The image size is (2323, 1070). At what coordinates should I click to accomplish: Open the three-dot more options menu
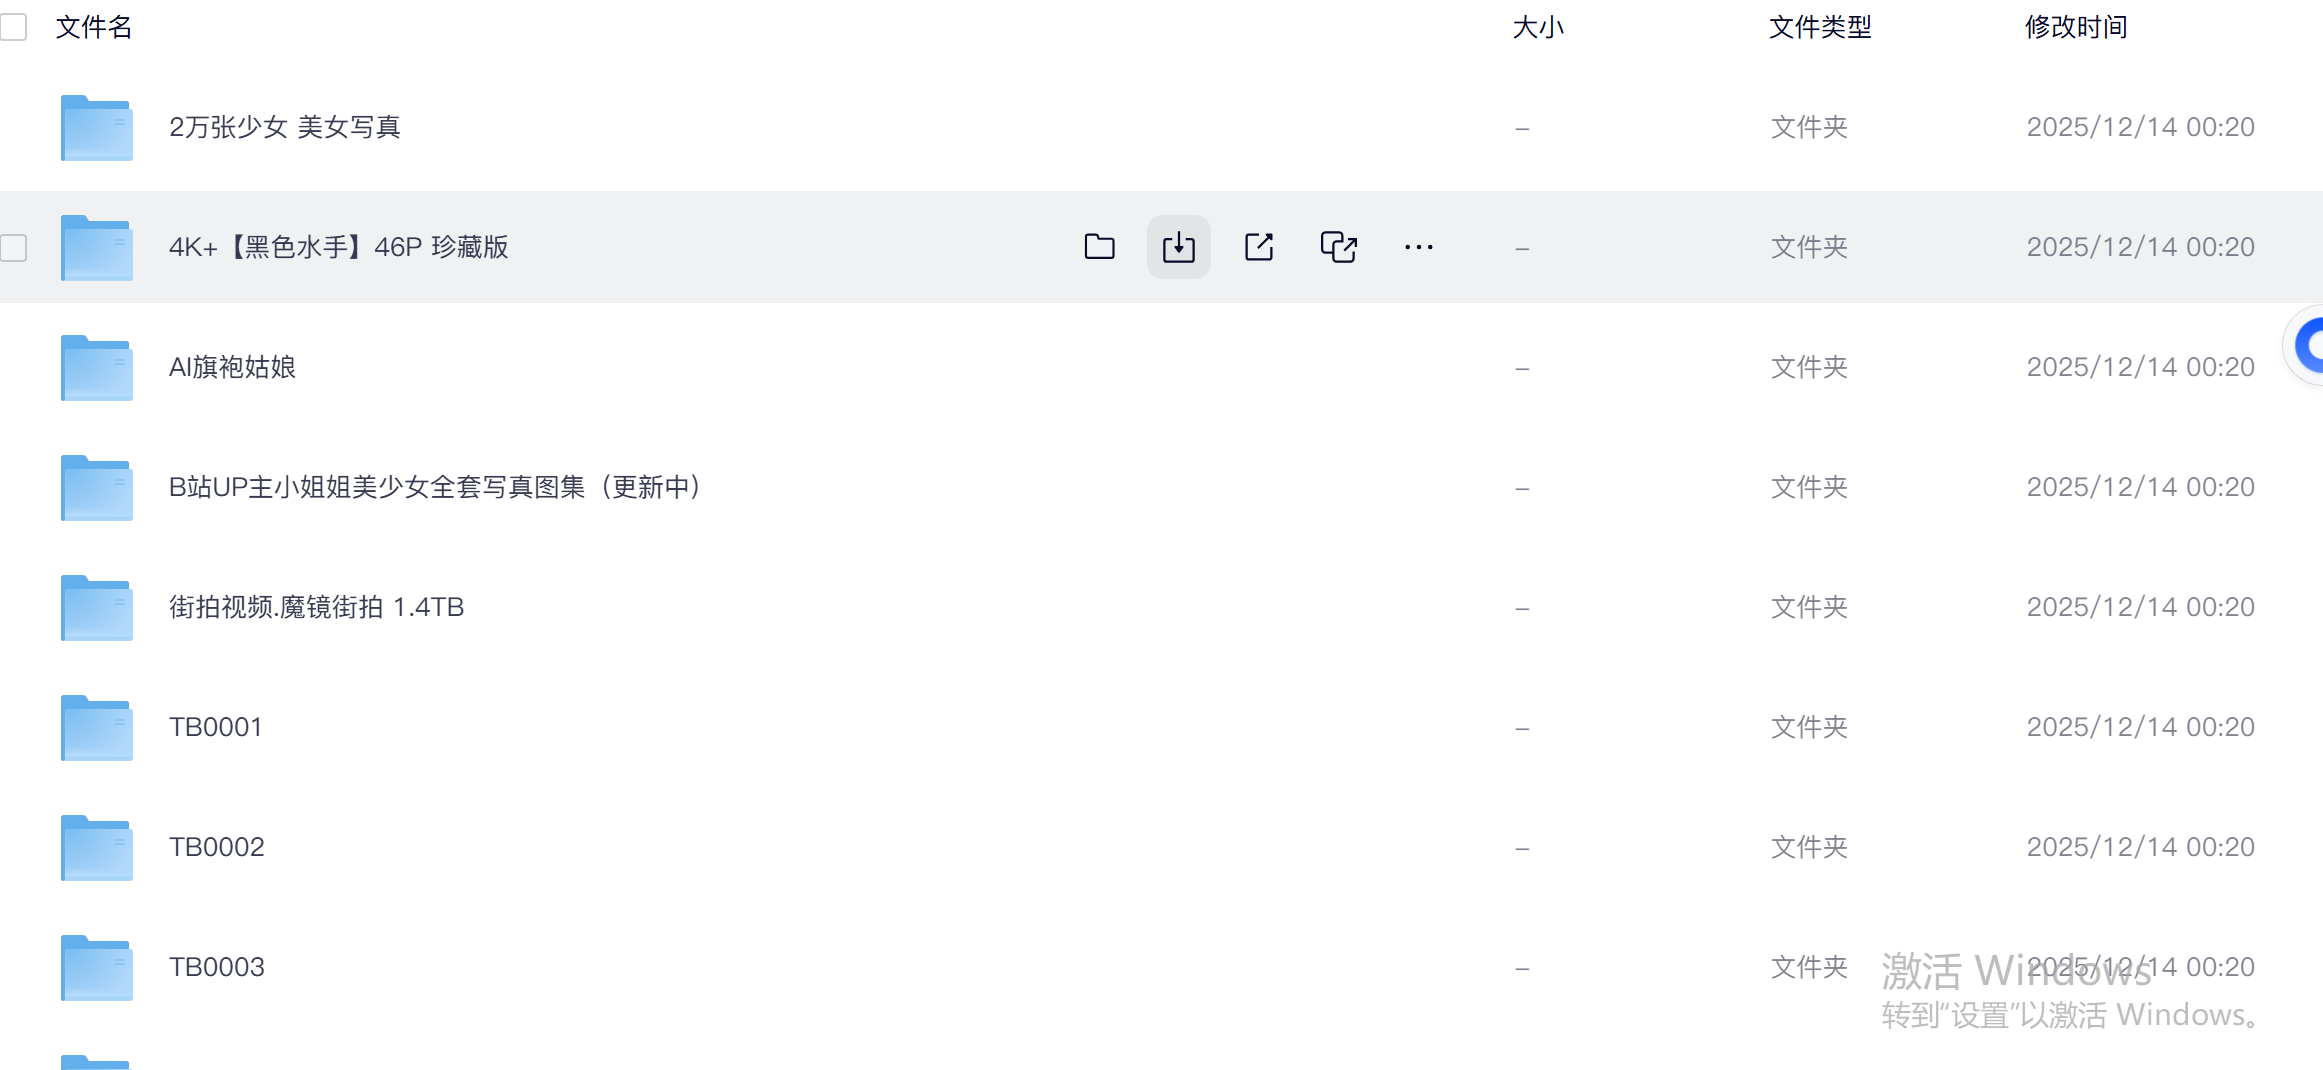point(1418,247)
